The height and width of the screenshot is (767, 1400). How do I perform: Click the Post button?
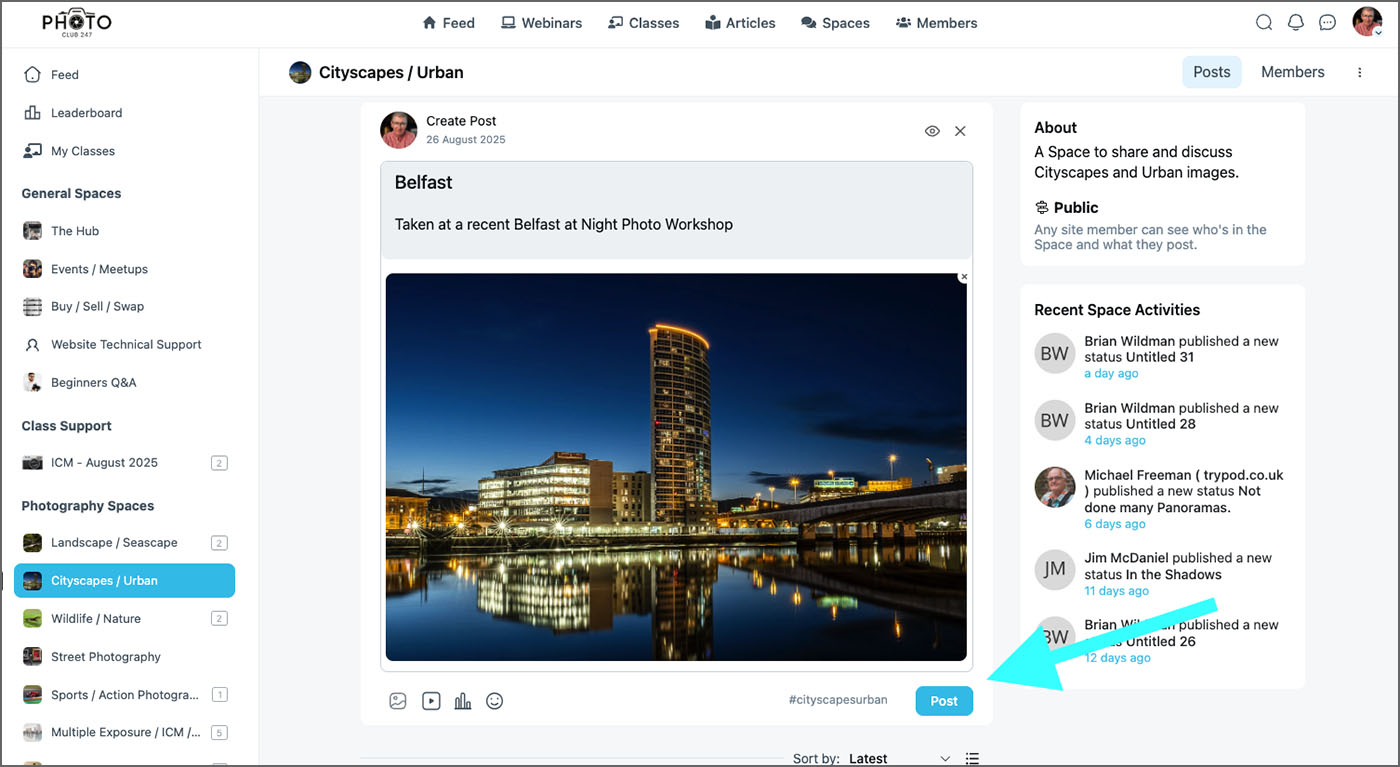click(944, 701)
